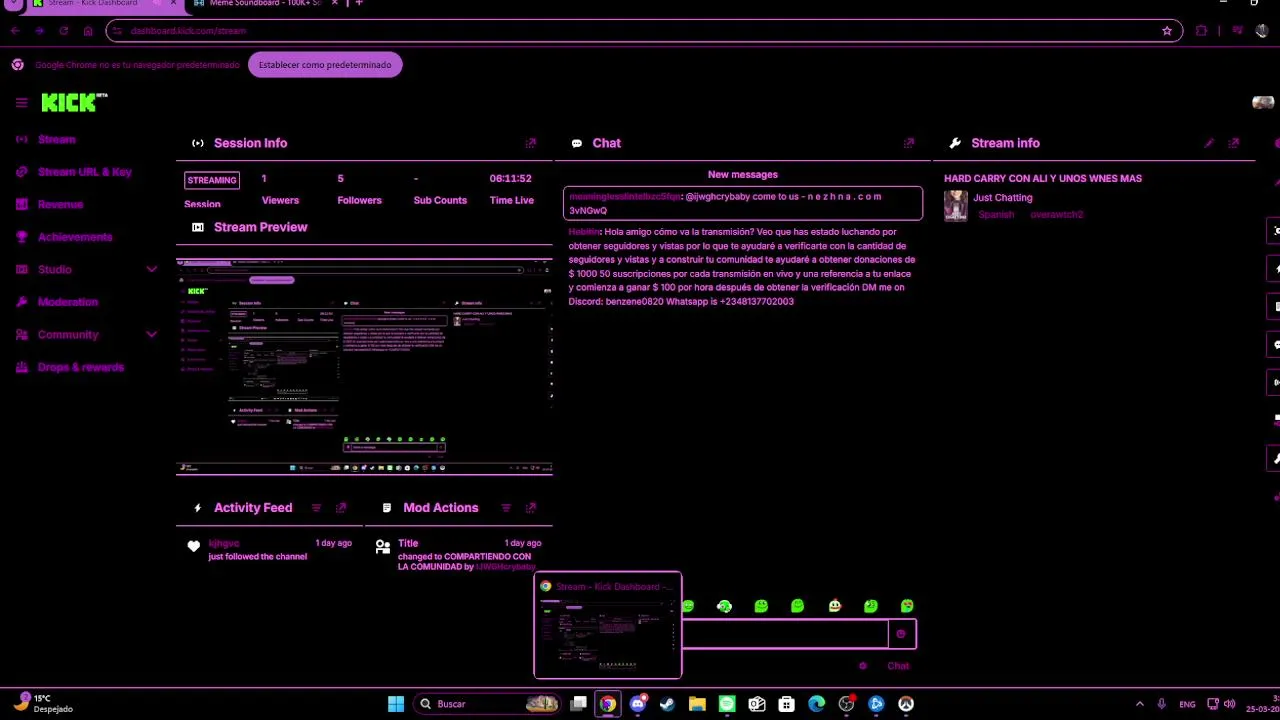Toggle the Kick sidebar hamburger menu

[21, 102]
